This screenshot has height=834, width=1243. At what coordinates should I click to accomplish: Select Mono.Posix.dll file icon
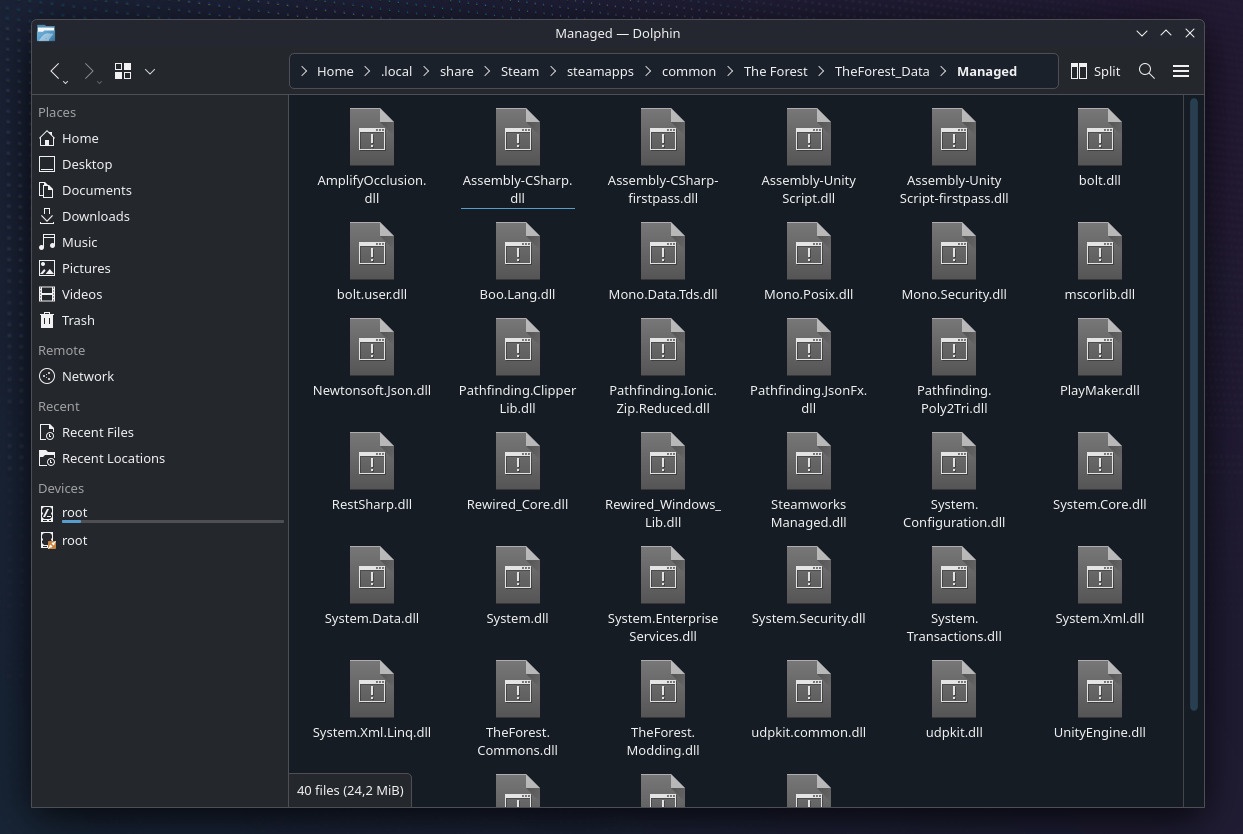point(809,251)
